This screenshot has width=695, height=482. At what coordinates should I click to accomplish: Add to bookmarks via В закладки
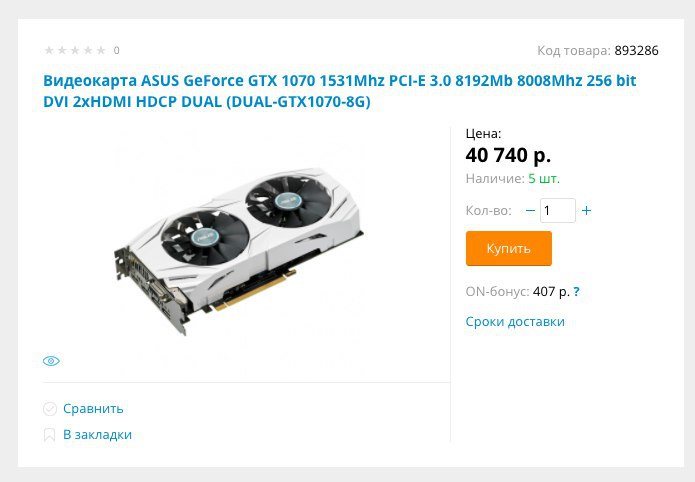(98, 435)
